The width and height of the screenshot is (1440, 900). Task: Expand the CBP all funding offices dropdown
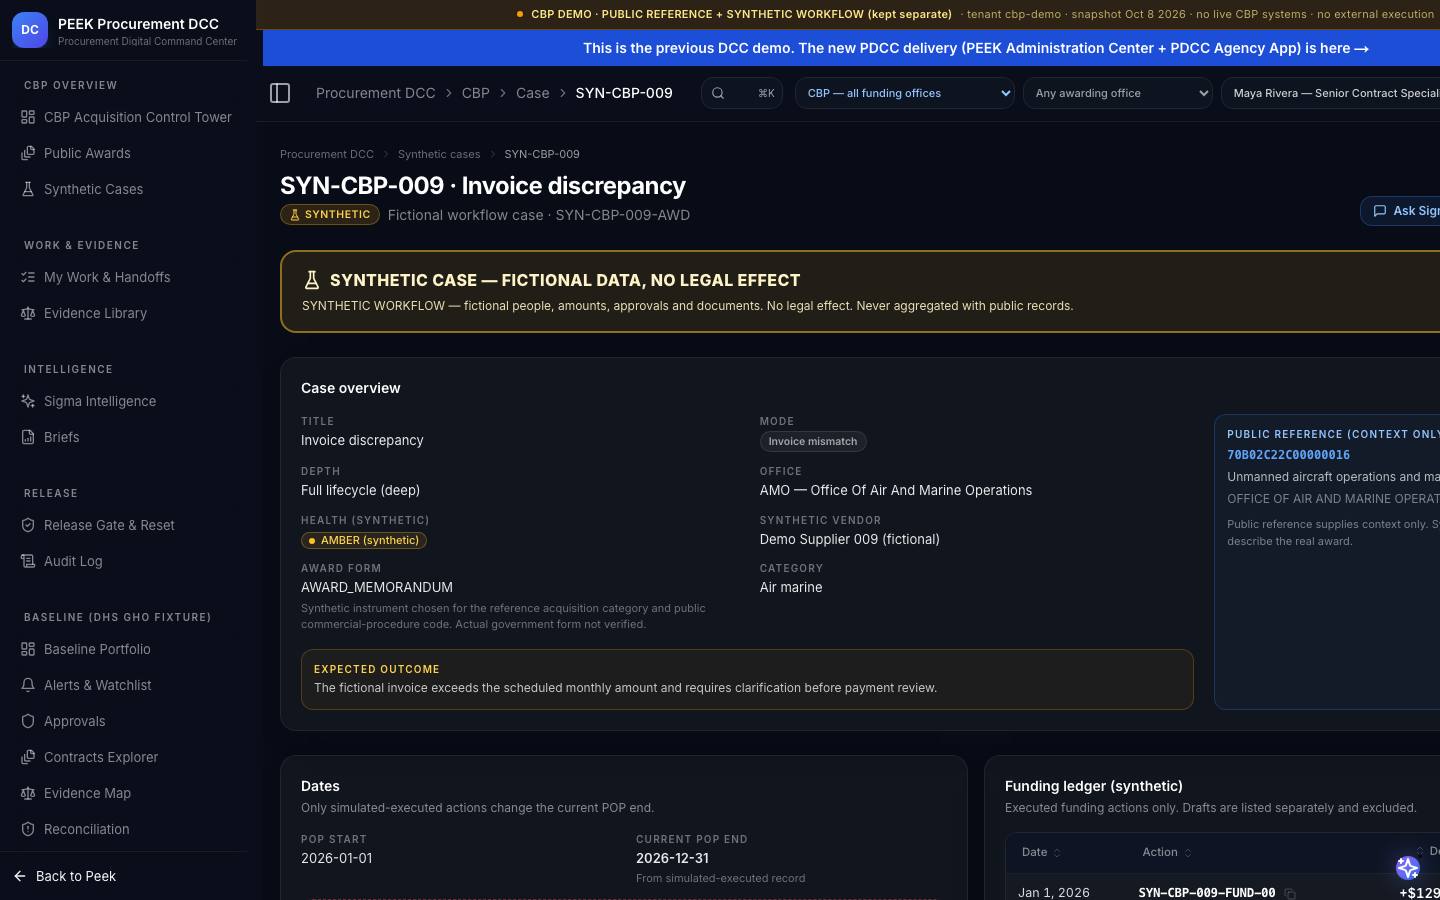[905, 93]
